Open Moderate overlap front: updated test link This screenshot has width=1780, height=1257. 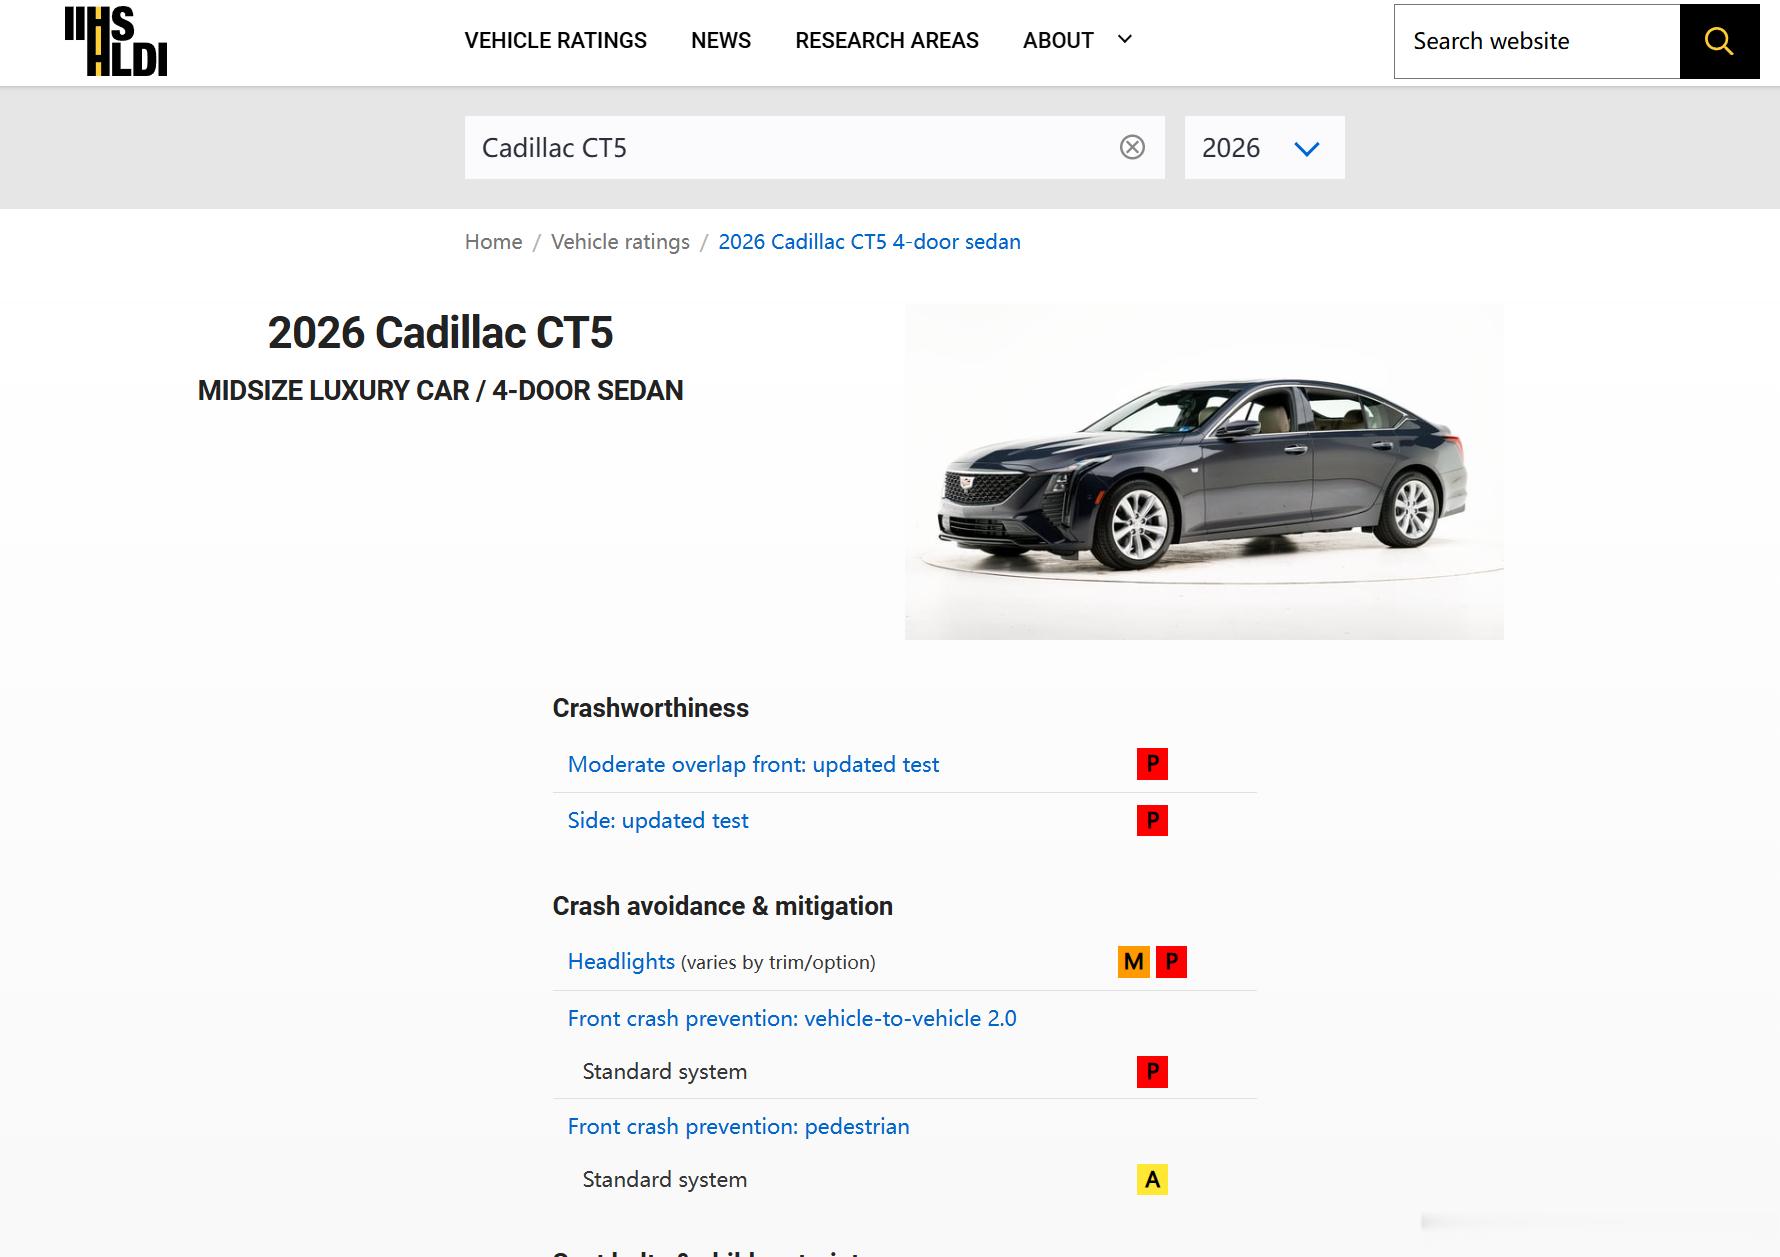coord(753,765)
